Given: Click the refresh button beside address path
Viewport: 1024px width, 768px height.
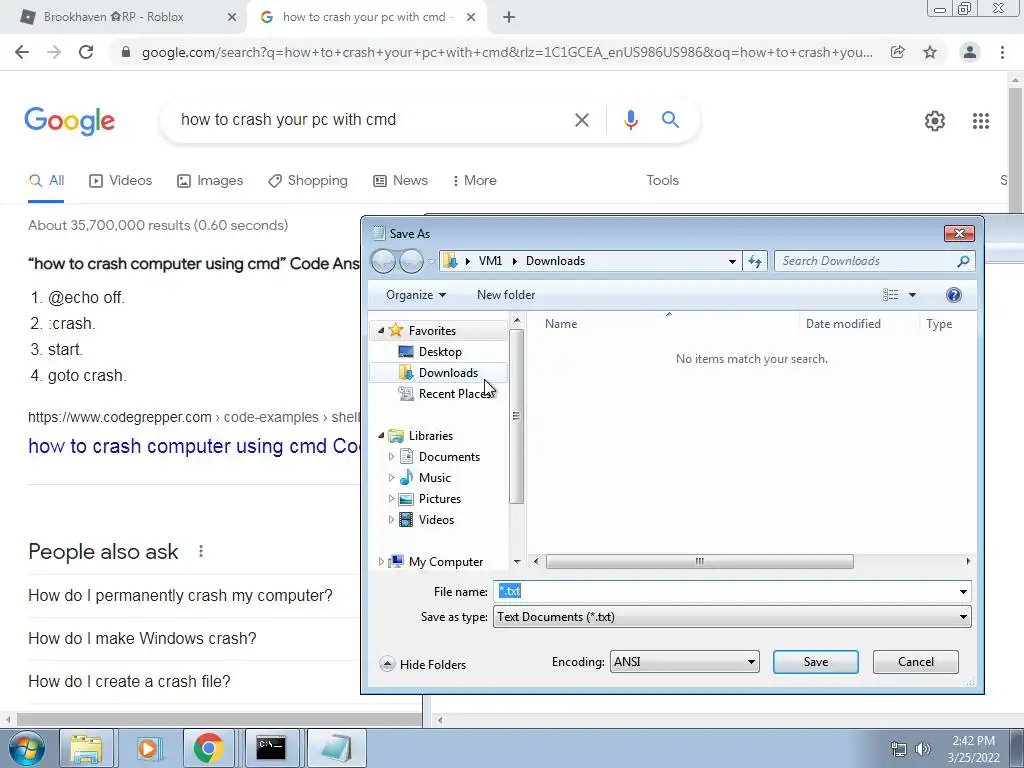Looking at the screenshot, I should 755,261.
